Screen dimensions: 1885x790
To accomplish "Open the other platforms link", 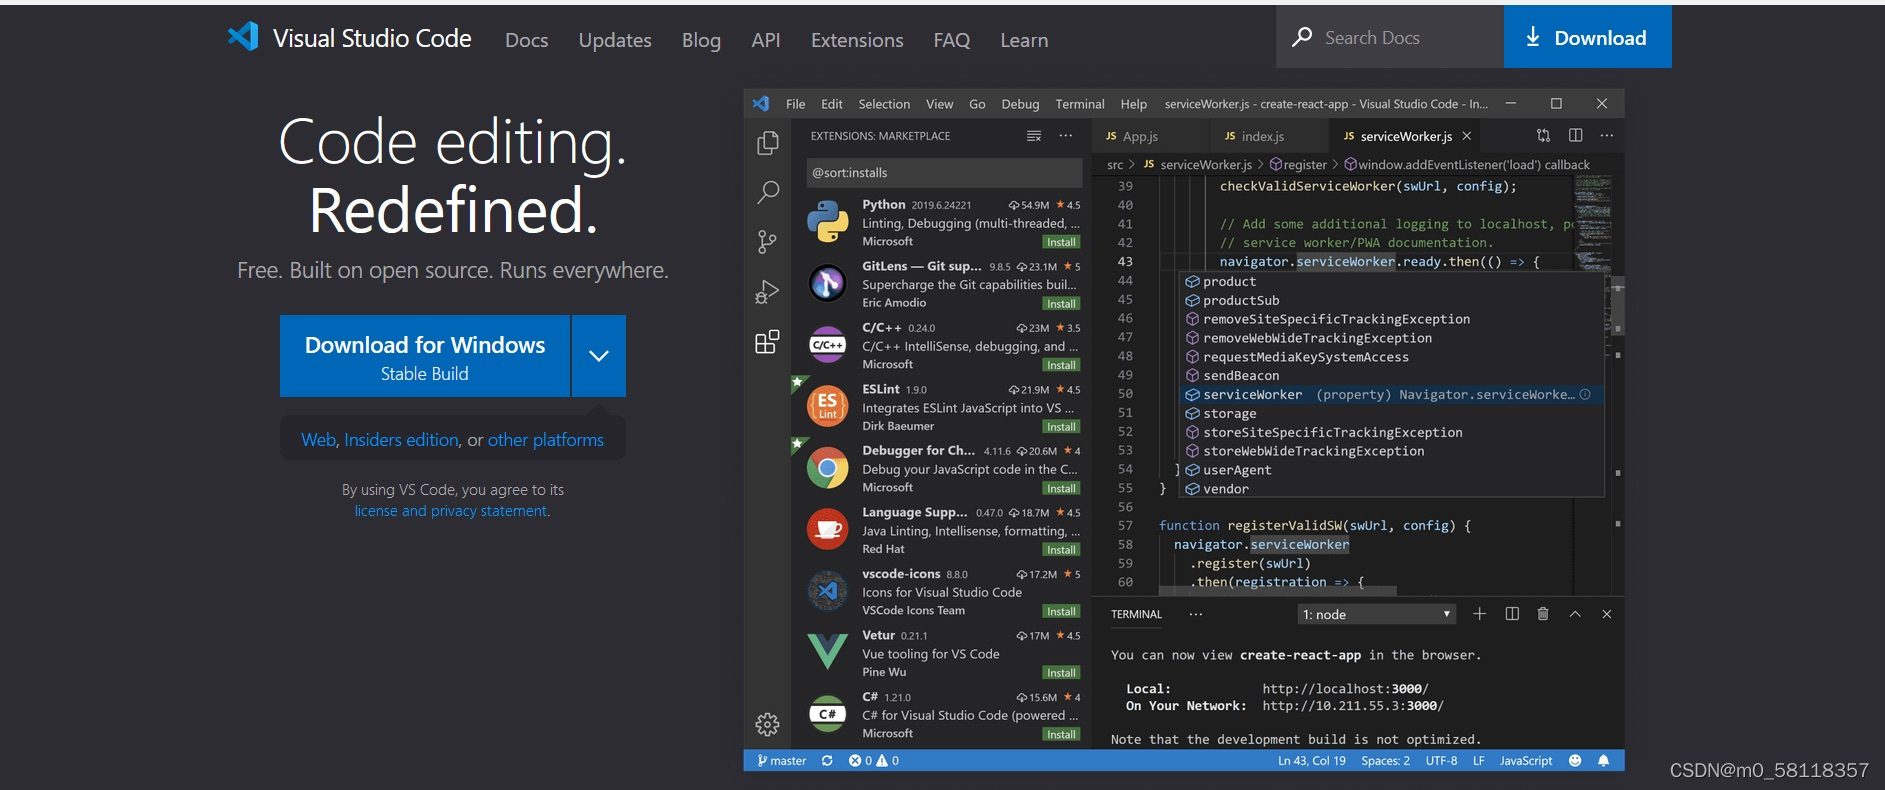I will tap(546, 440).
